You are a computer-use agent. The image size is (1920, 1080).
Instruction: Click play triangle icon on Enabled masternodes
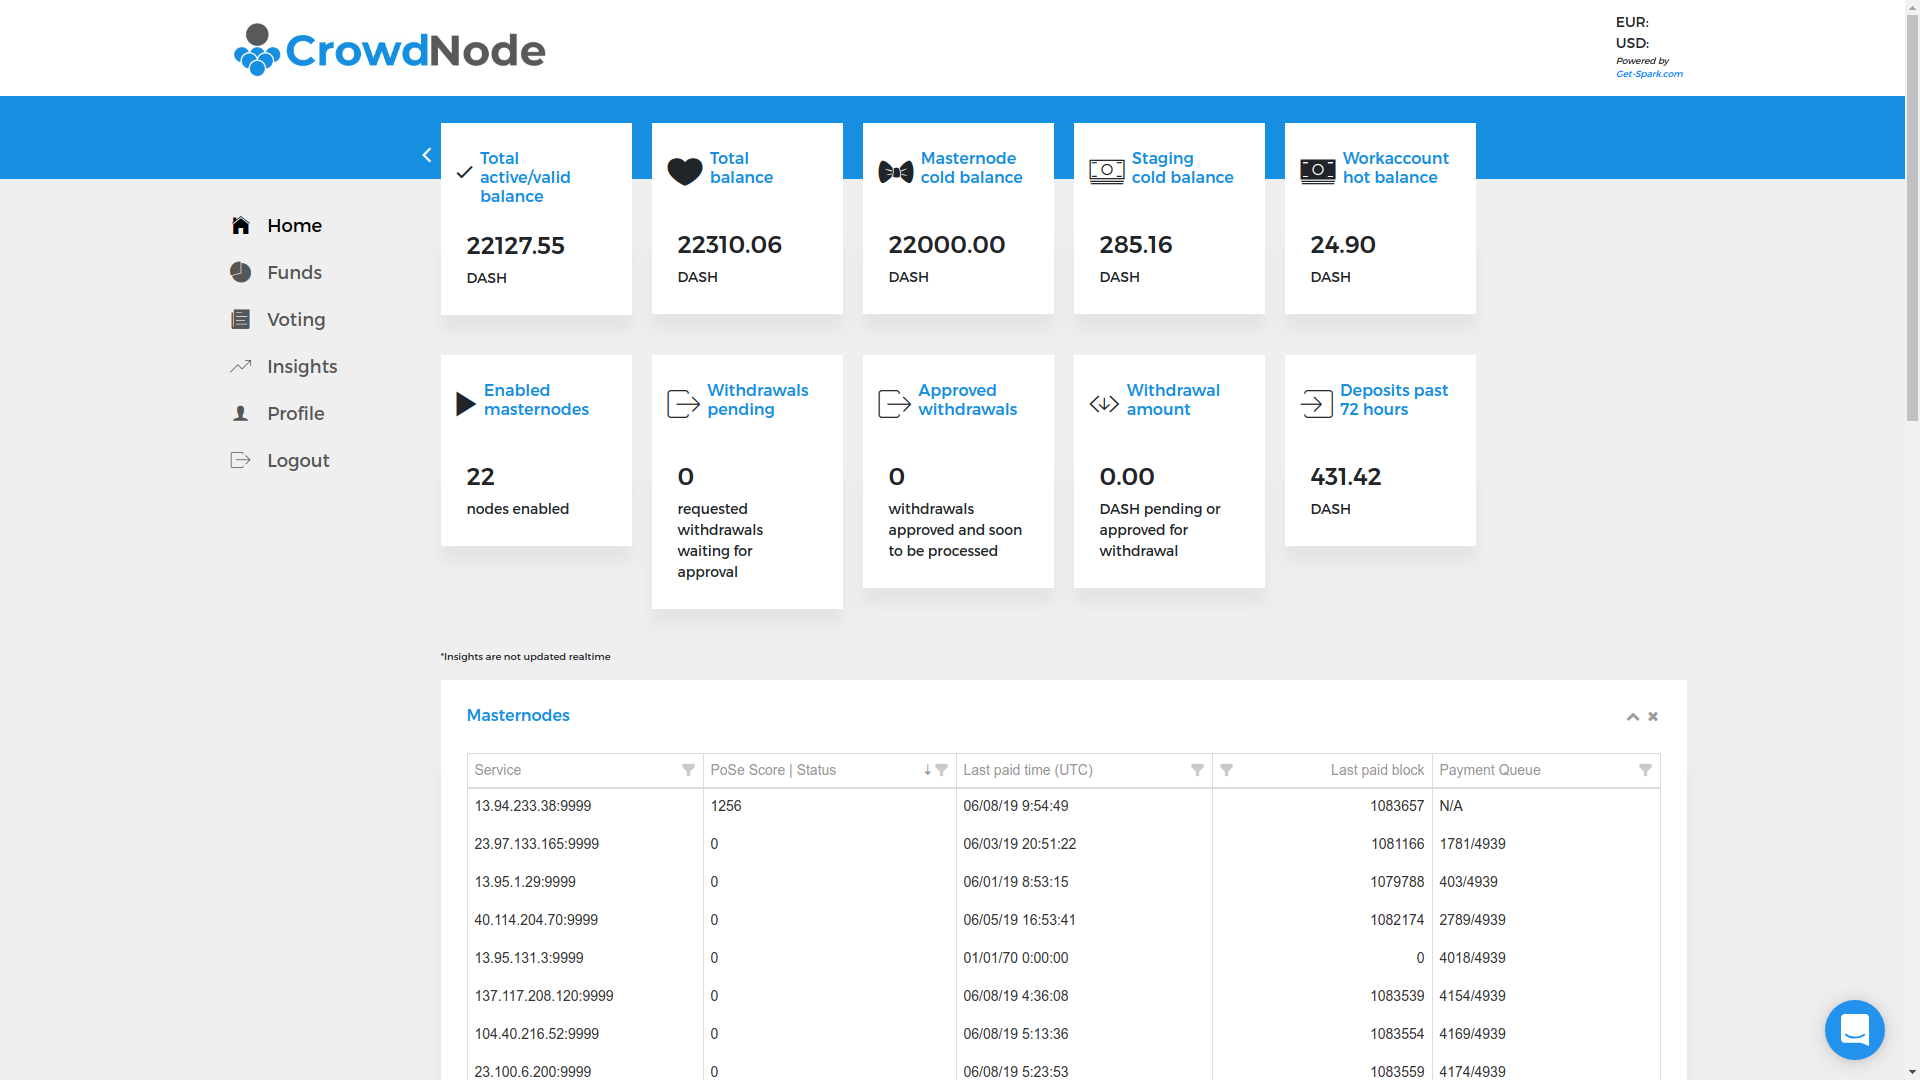click(x=465, y=403)
